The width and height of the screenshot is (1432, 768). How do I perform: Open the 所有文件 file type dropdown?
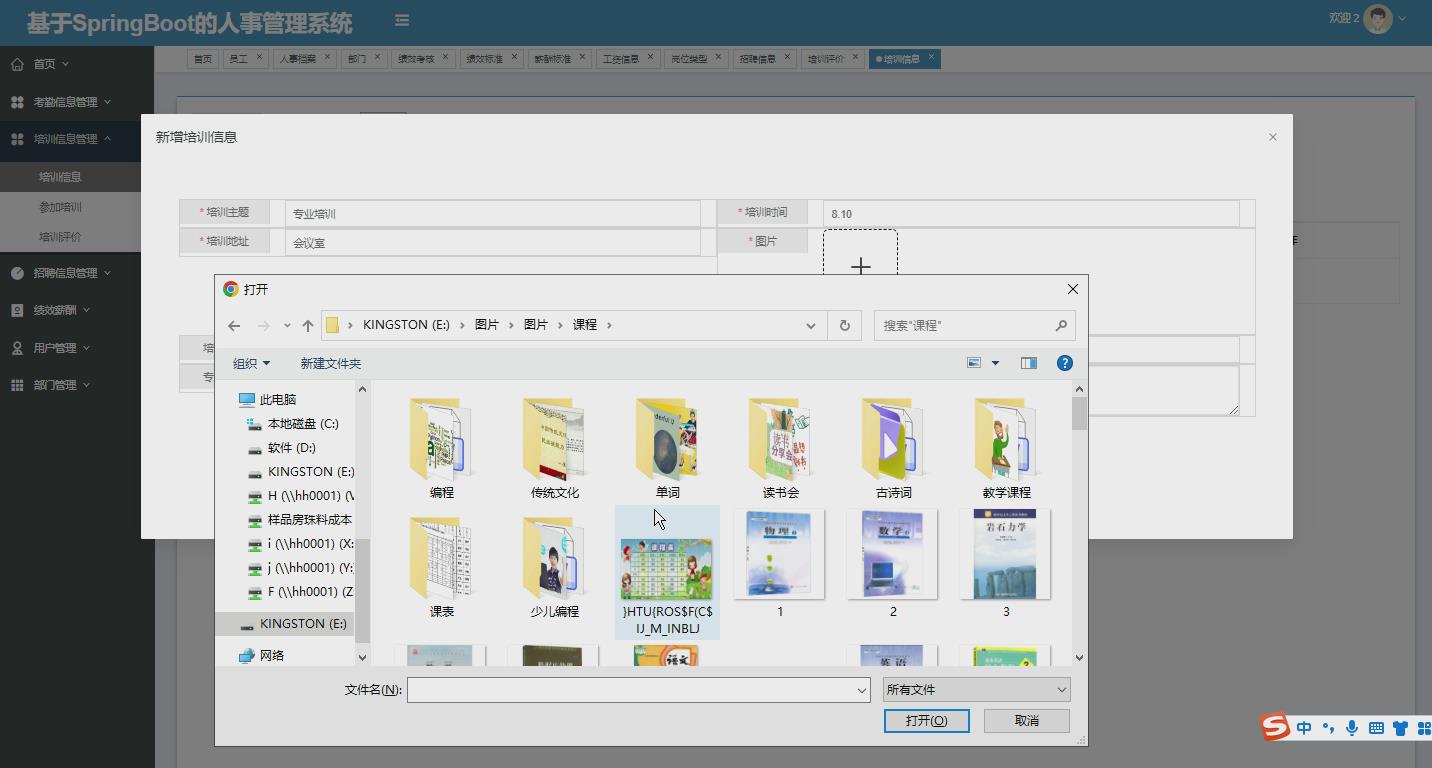[x=976, y=690]
